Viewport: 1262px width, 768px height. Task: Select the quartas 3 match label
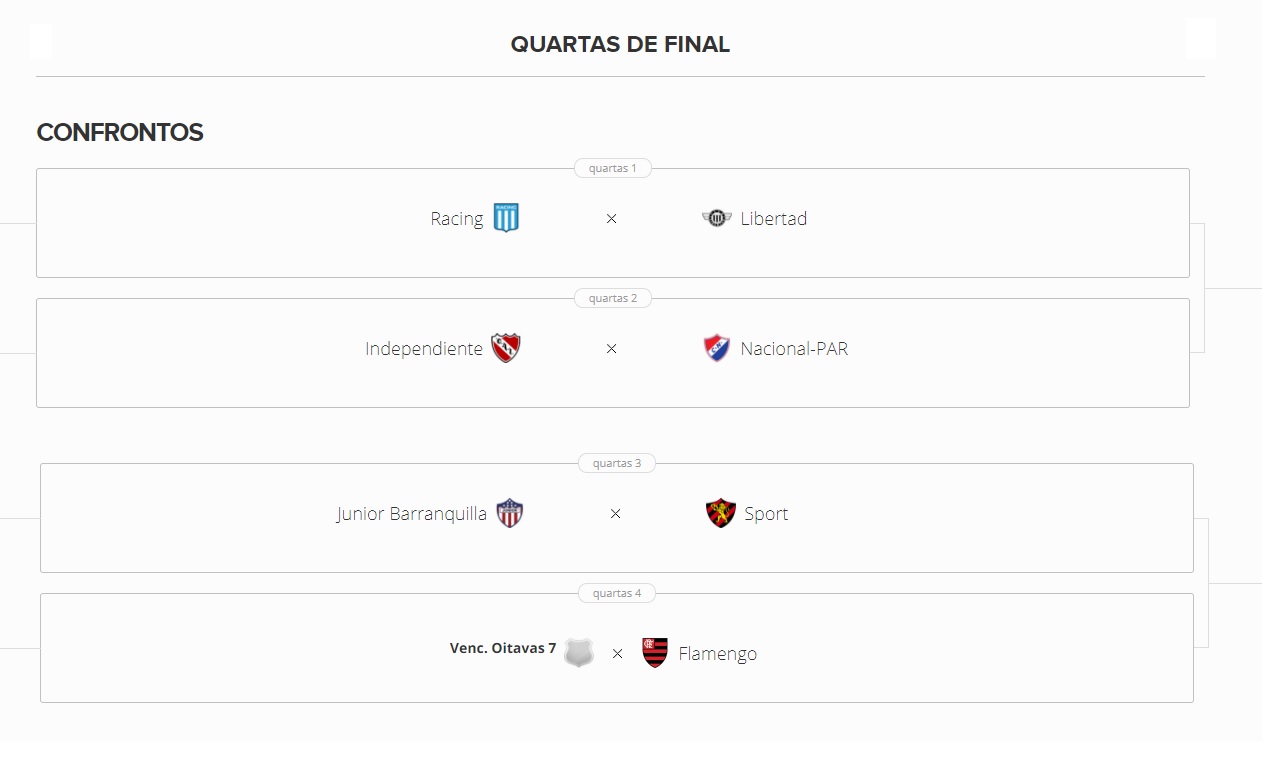(x=617, y=463)
